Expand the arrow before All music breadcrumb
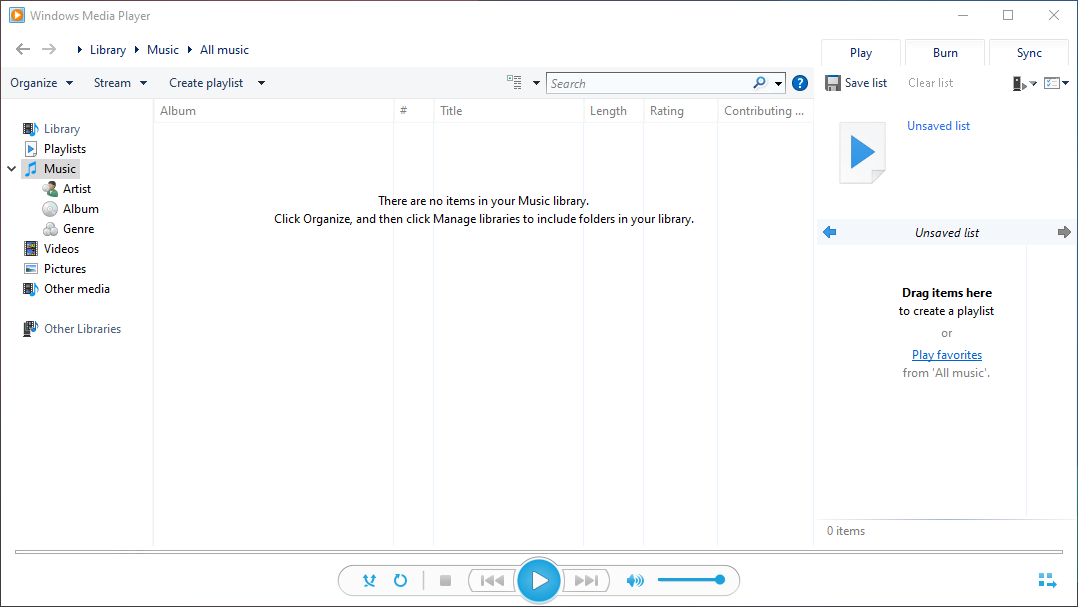The width and height of the screenshot is (1078, 607). click(x=190, y=49)
